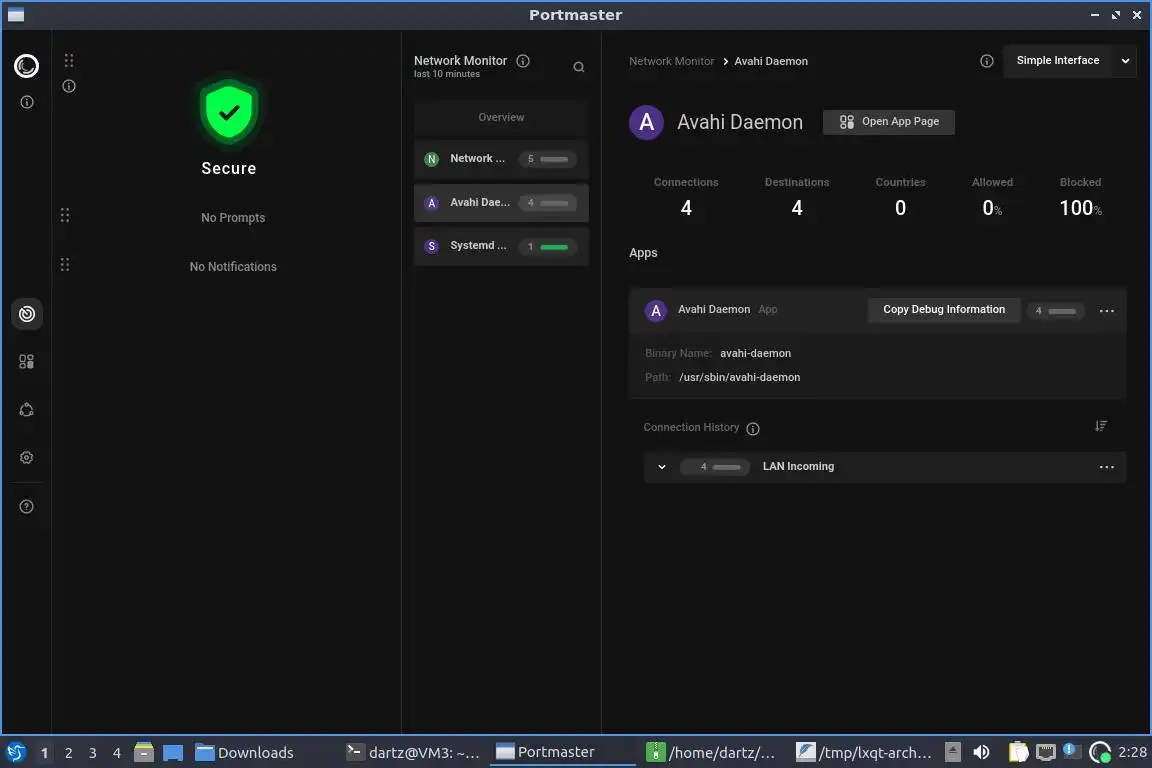Open the Settings gear in the sidebar

coord(26,458)
